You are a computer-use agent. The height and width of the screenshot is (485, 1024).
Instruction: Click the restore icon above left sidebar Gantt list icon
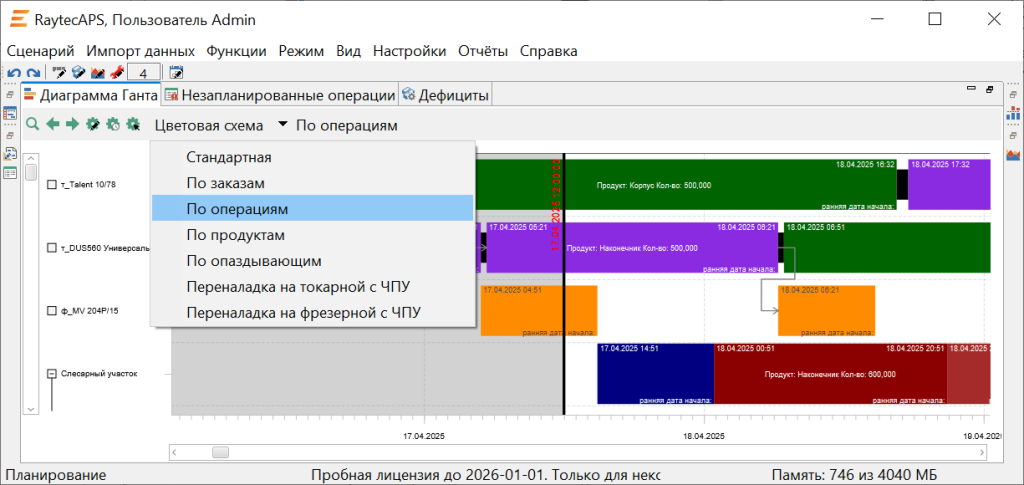(x=10, y=95)
